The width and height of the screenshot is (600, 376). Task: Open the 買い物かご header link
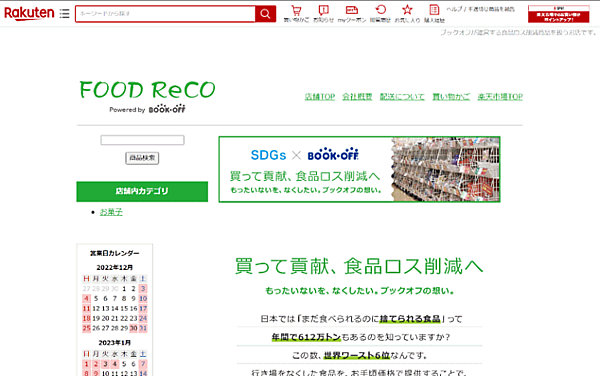tap(451, 97)
